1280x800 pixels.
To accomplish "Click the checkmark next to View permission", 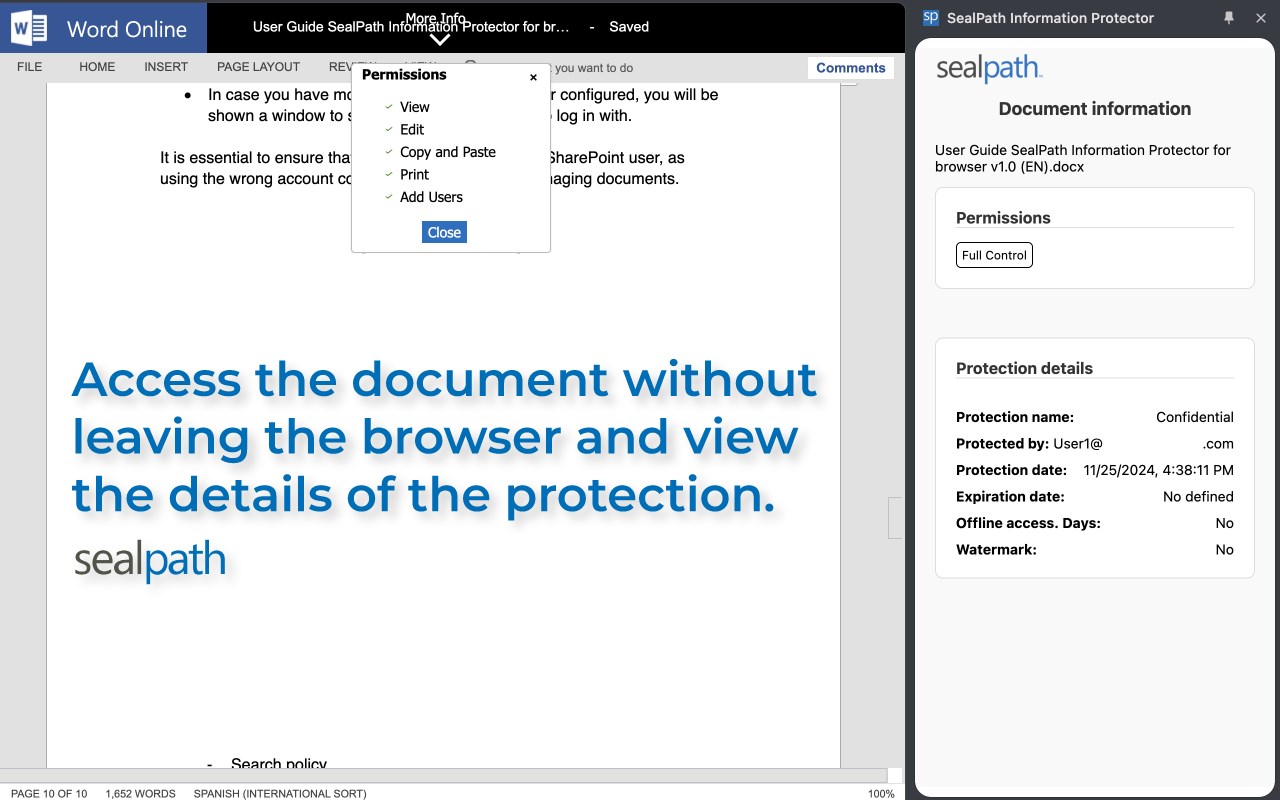I will click(389, 106).
